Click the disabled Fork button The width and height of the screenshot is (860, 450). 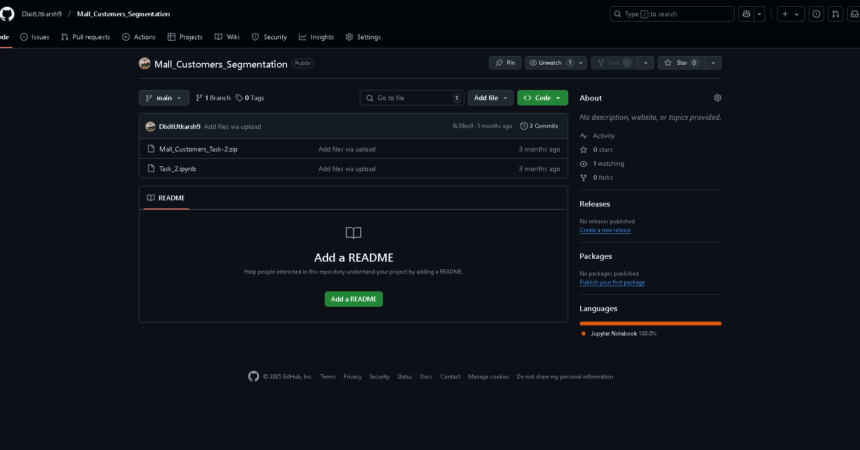coord(614,63)
